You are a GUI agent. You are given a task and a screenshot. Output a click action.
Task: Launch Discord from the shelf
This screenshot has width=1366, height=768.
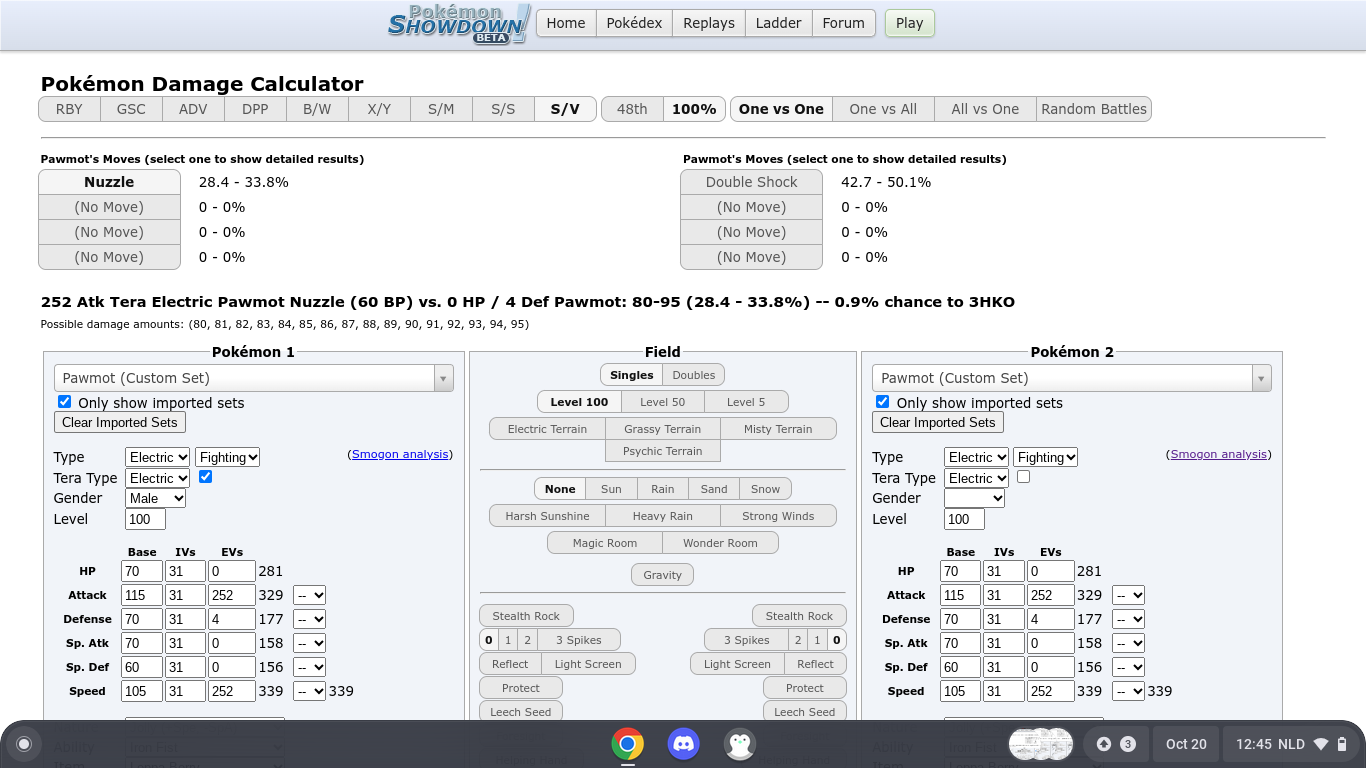click(x=684, y=744)
